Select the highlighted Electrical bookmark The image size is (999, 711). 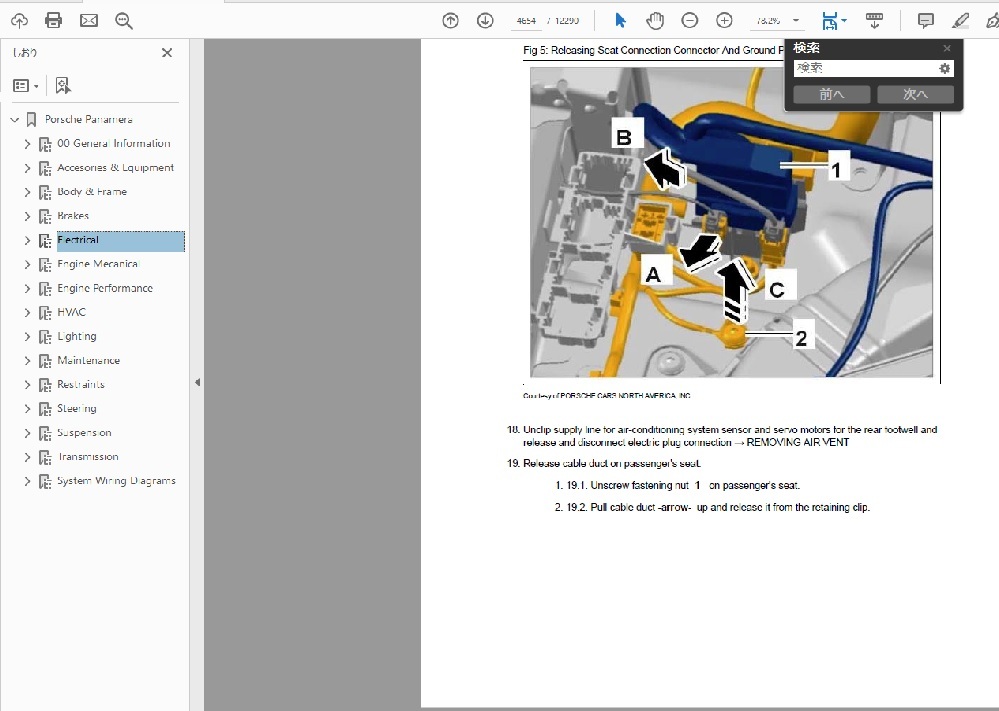[120, 241]
